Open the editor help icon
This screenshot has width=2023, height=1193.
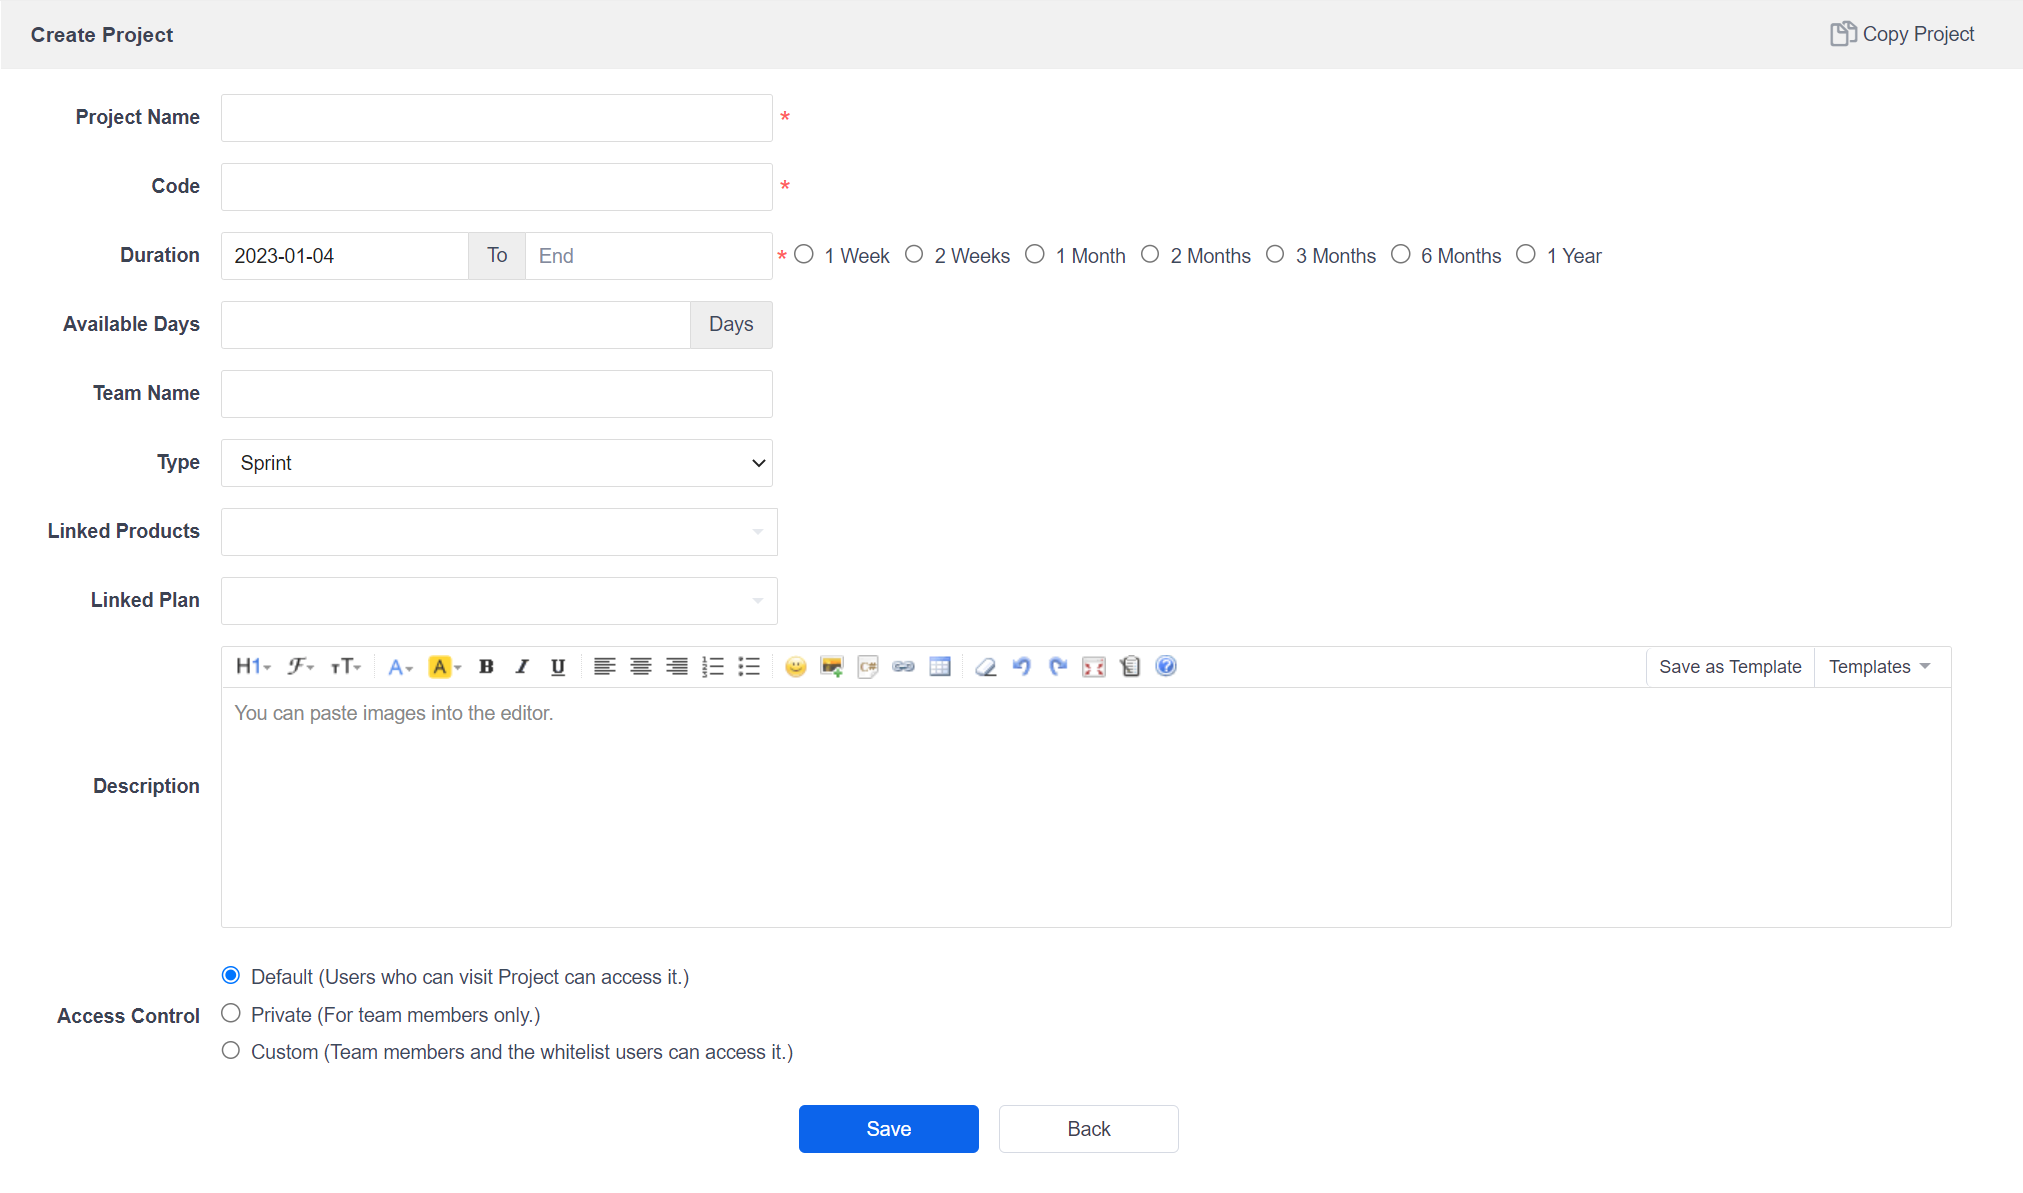(x=1166, y=667)
